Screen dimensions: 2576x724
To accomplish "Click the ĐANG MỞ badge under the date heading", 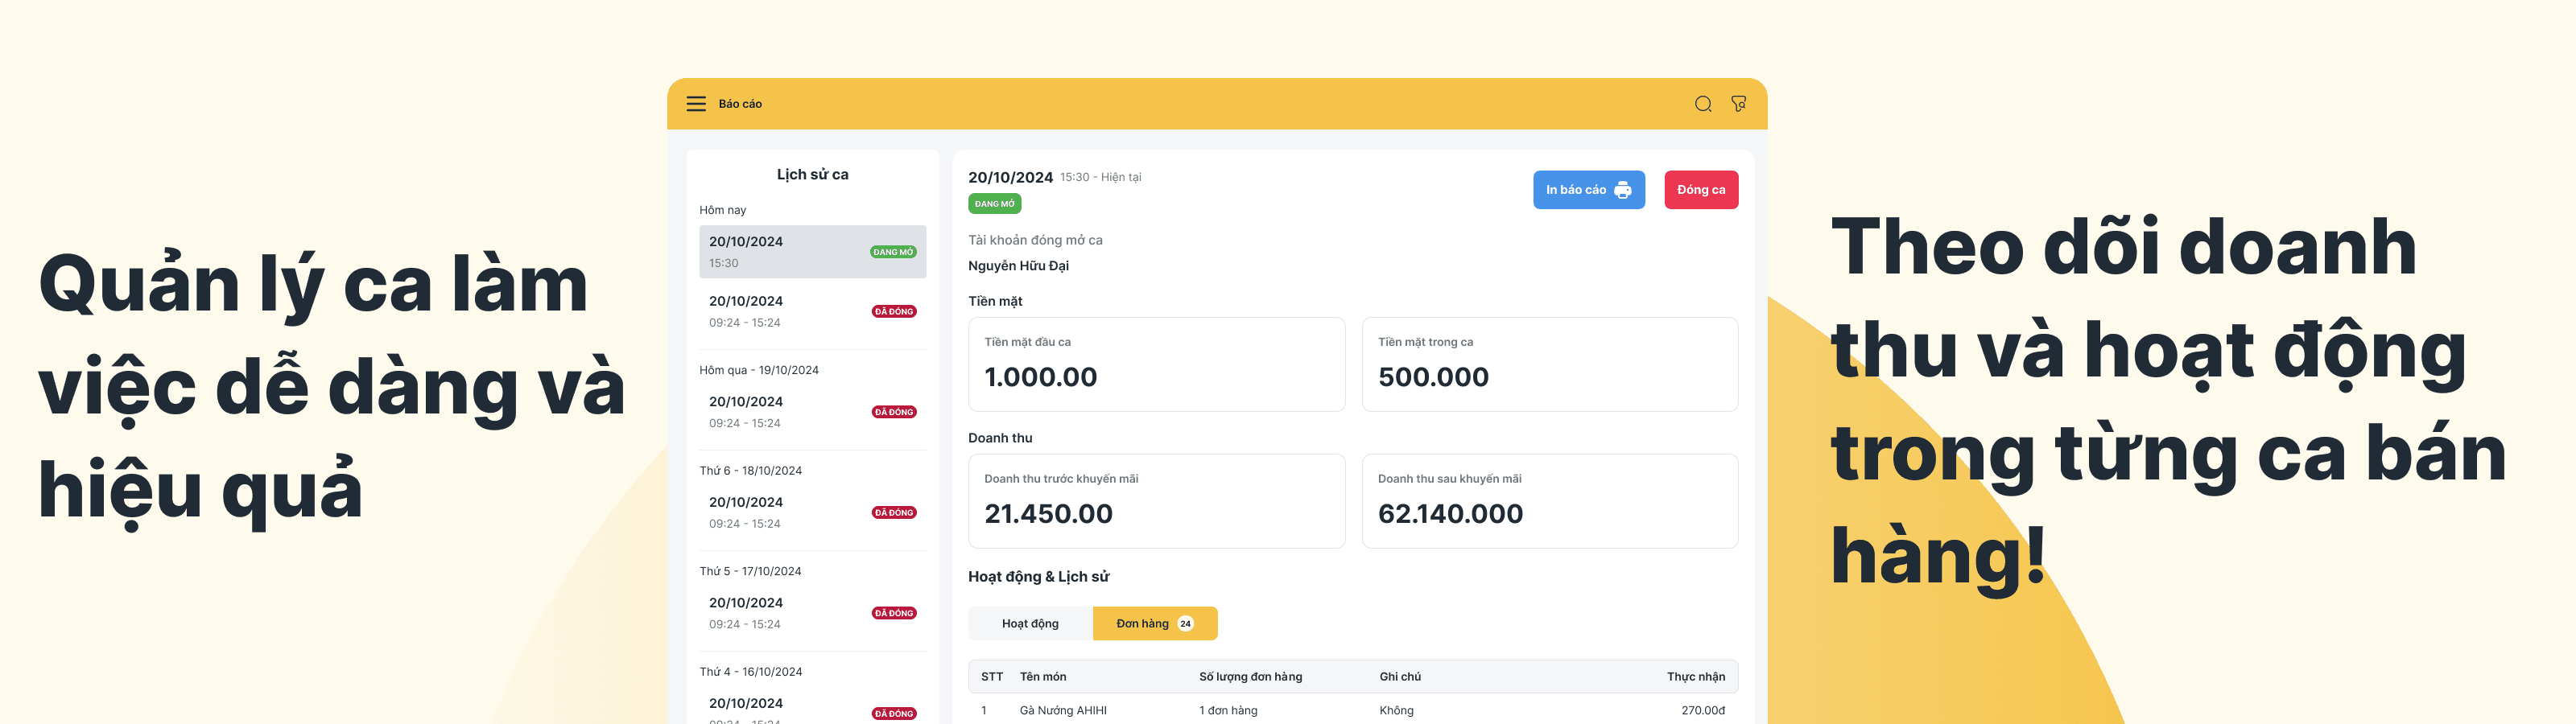I will pos(994,204).
